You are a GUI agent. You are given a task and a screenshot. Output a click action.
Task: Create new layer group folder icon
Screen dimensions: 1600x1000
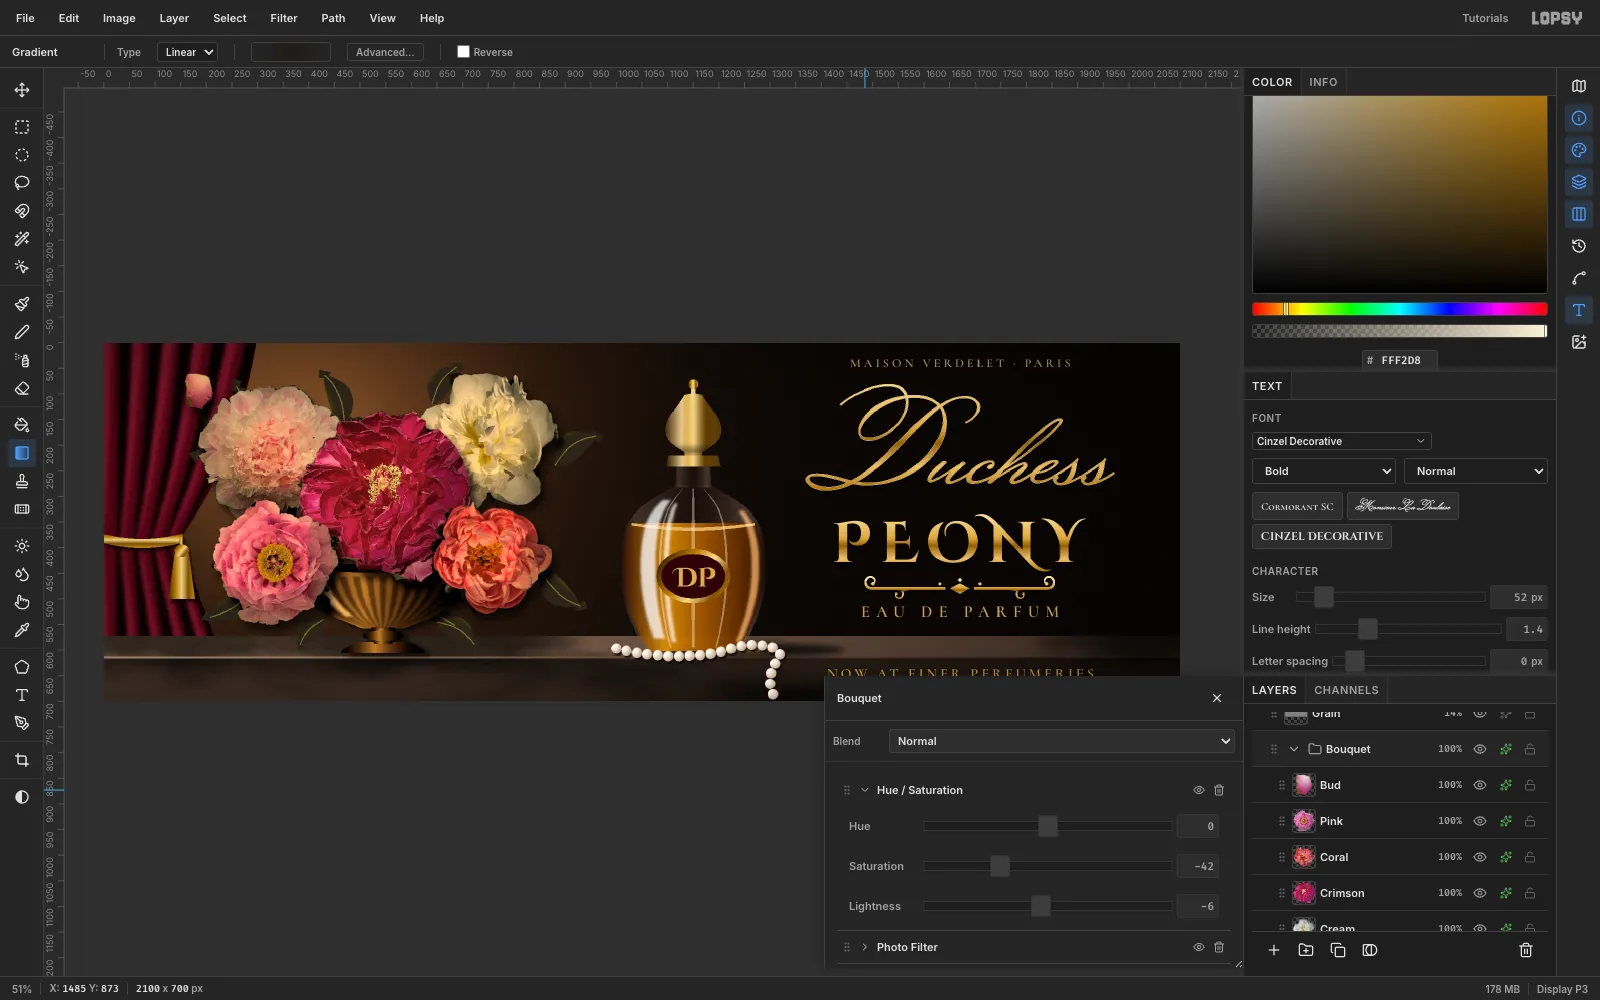[x=1306, y=950]
